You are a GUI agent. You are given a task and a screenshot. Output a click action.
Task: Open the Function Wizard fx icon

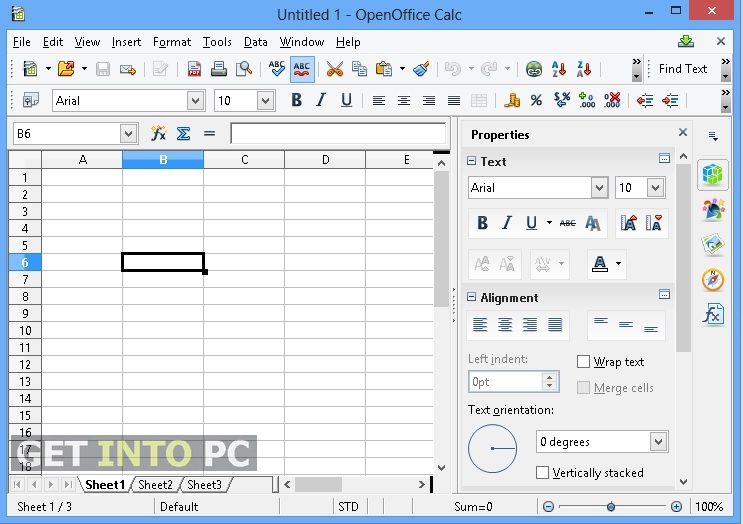(x=158, y=134)
